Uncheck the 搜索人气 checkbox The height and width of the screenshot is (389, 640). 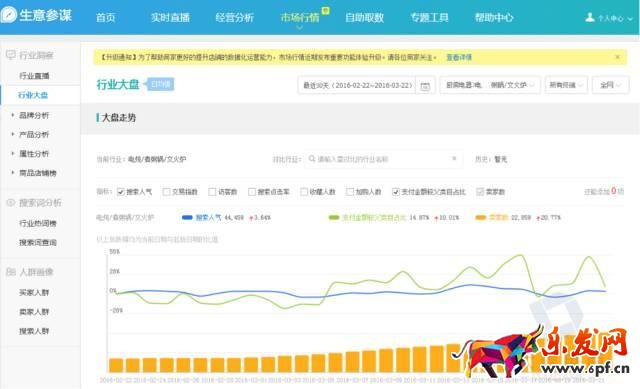(x=120, y=191)
